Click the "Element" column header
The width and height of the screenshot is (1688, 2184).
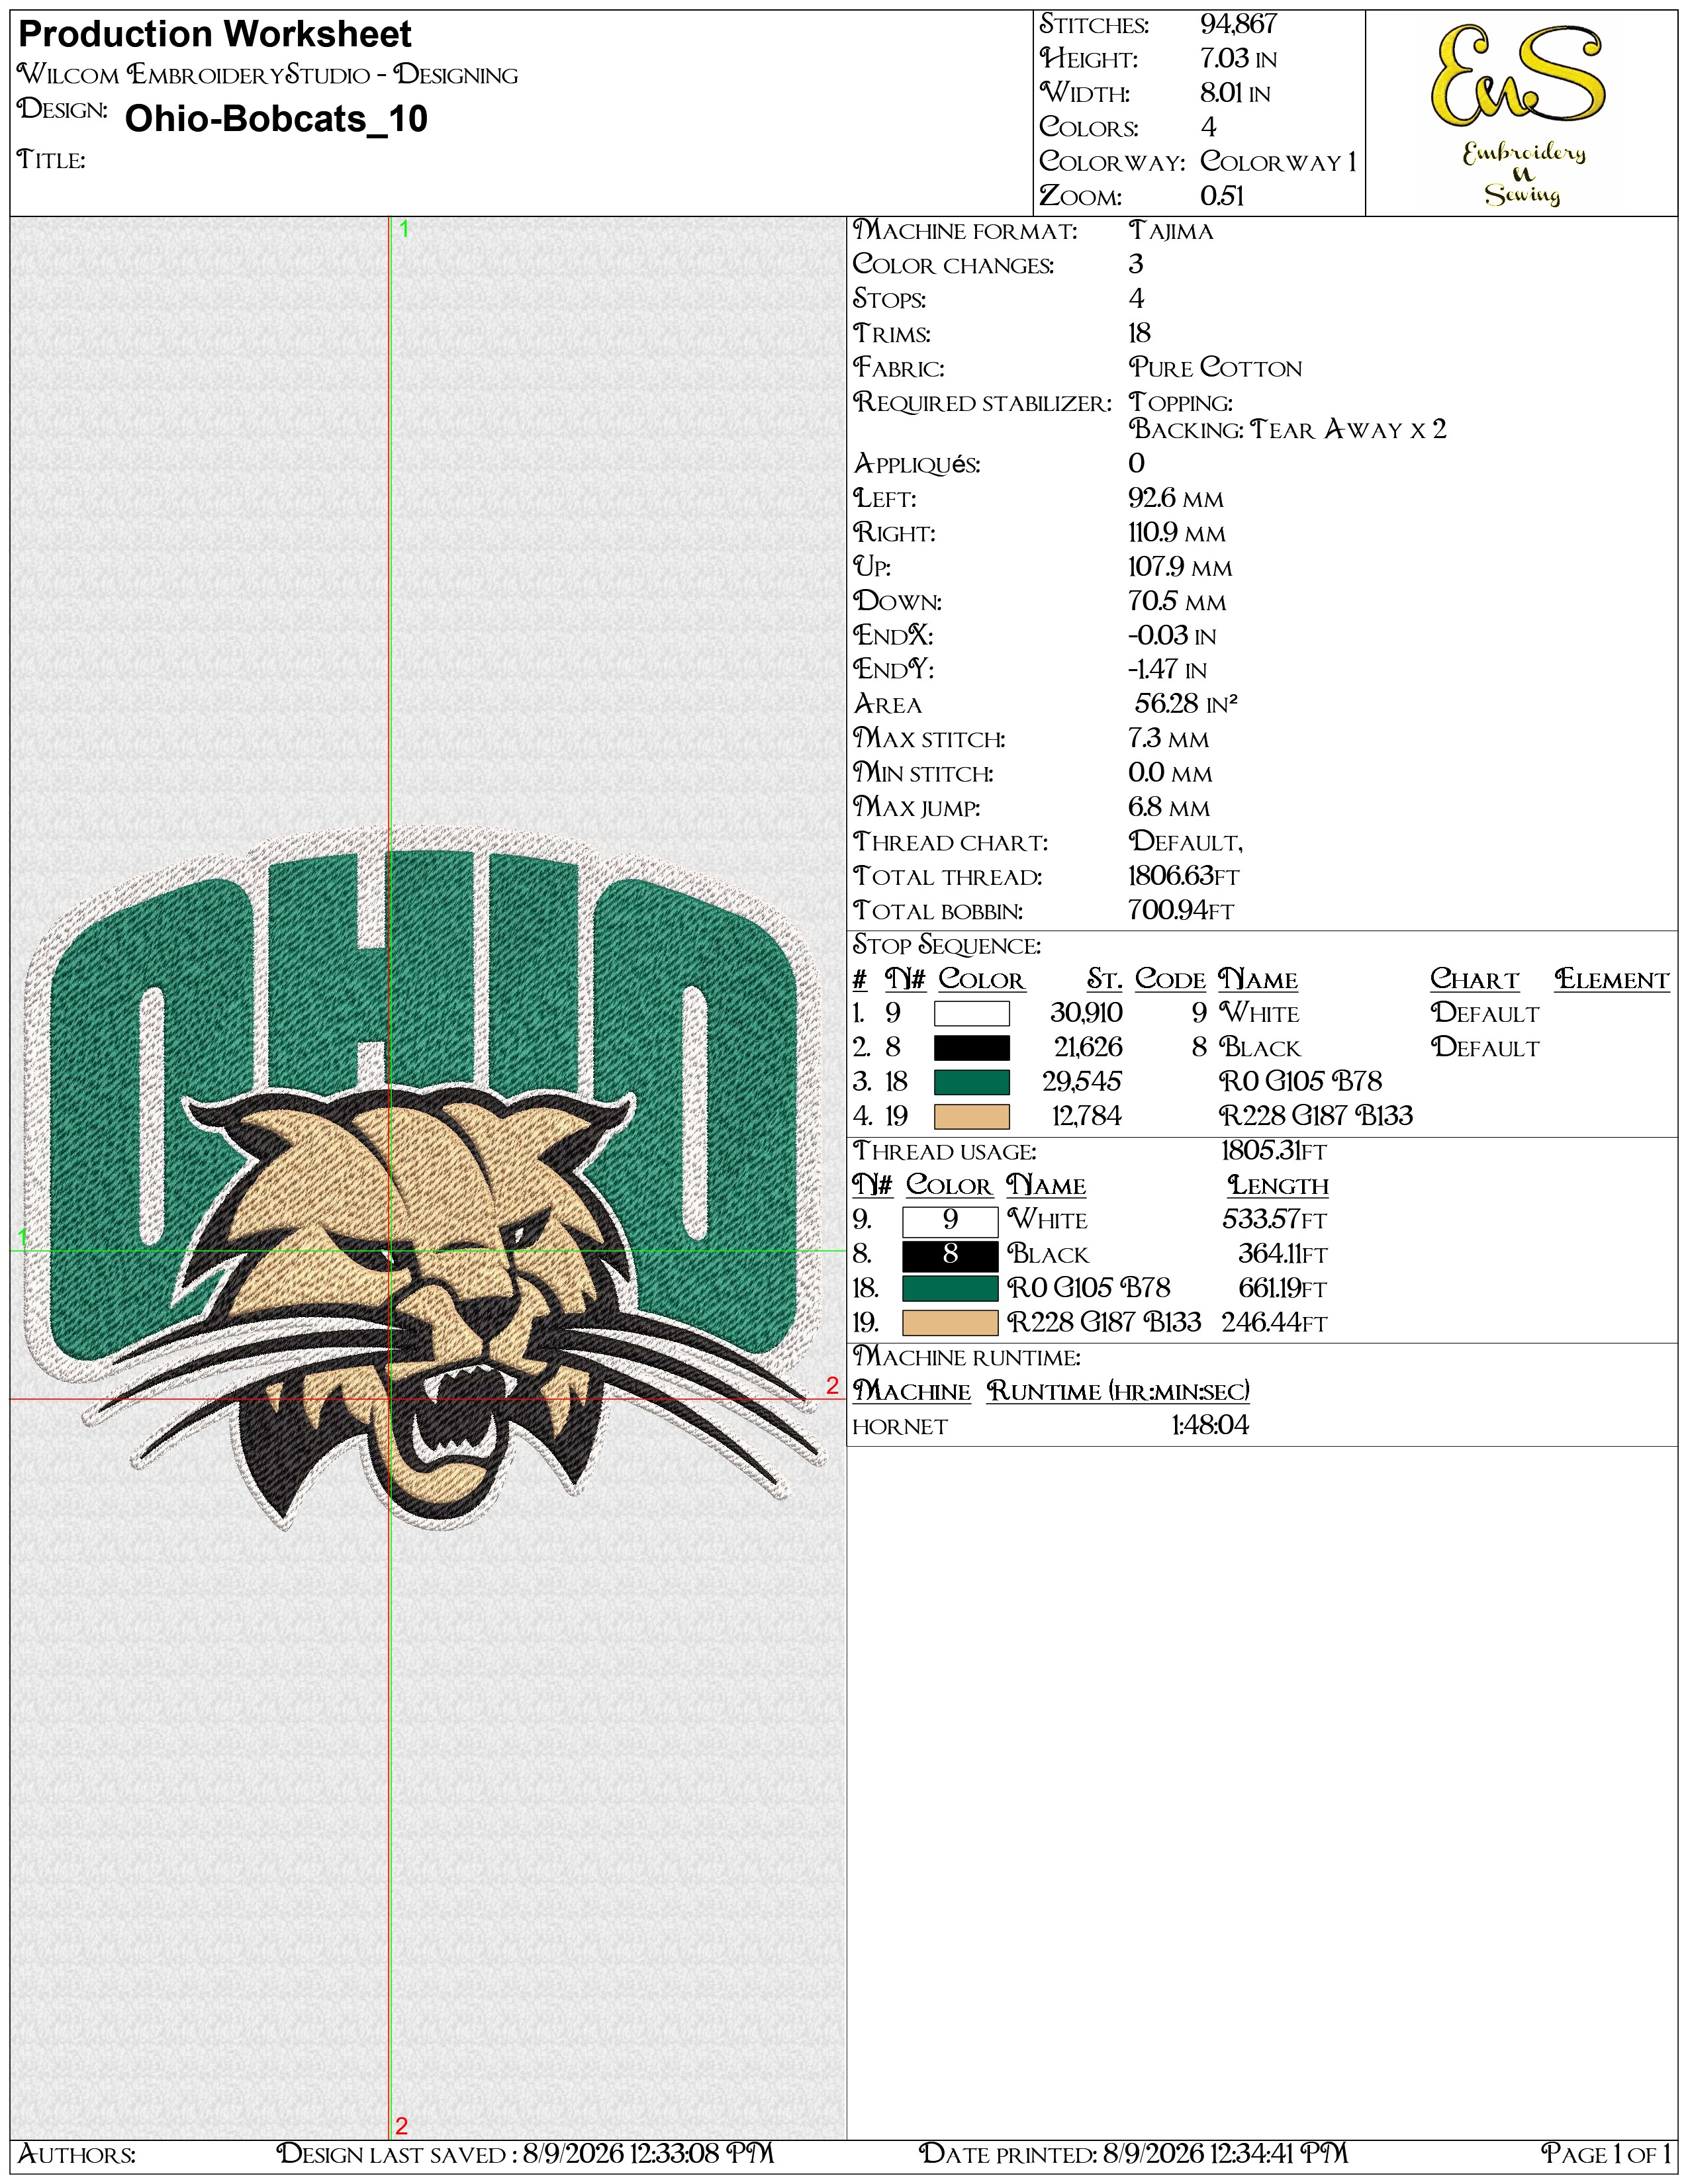[x=1612, y=980]
